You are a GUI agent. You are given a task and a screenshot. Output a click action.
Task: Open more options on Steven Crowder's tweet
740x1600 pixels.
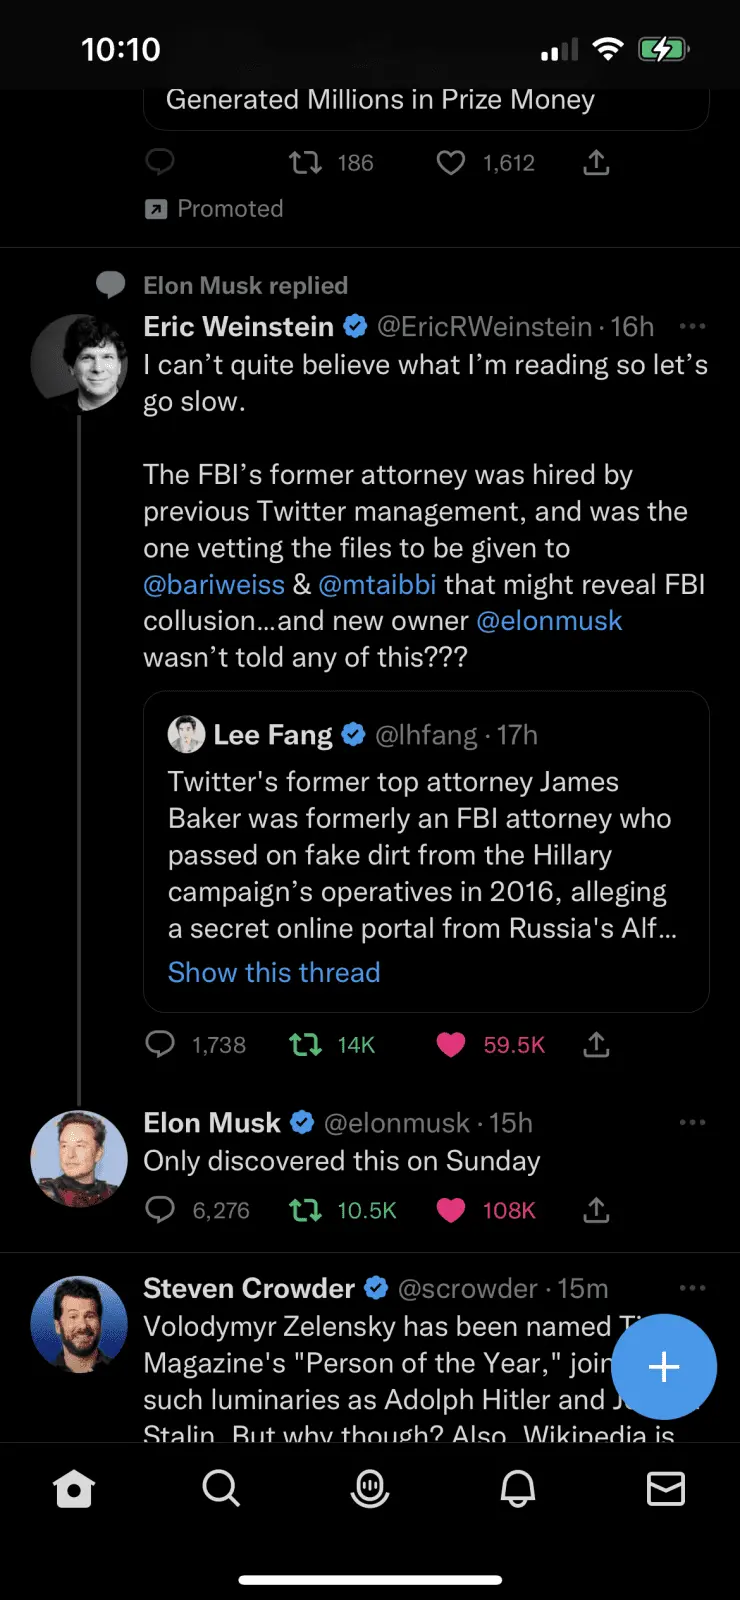[692, 1288]
